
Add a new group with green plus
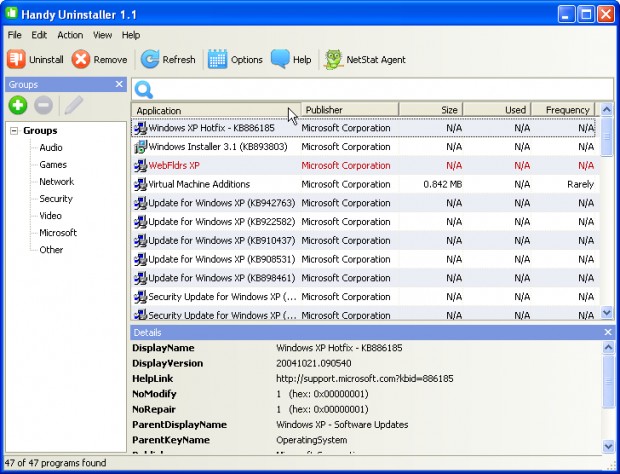point(18,105)
